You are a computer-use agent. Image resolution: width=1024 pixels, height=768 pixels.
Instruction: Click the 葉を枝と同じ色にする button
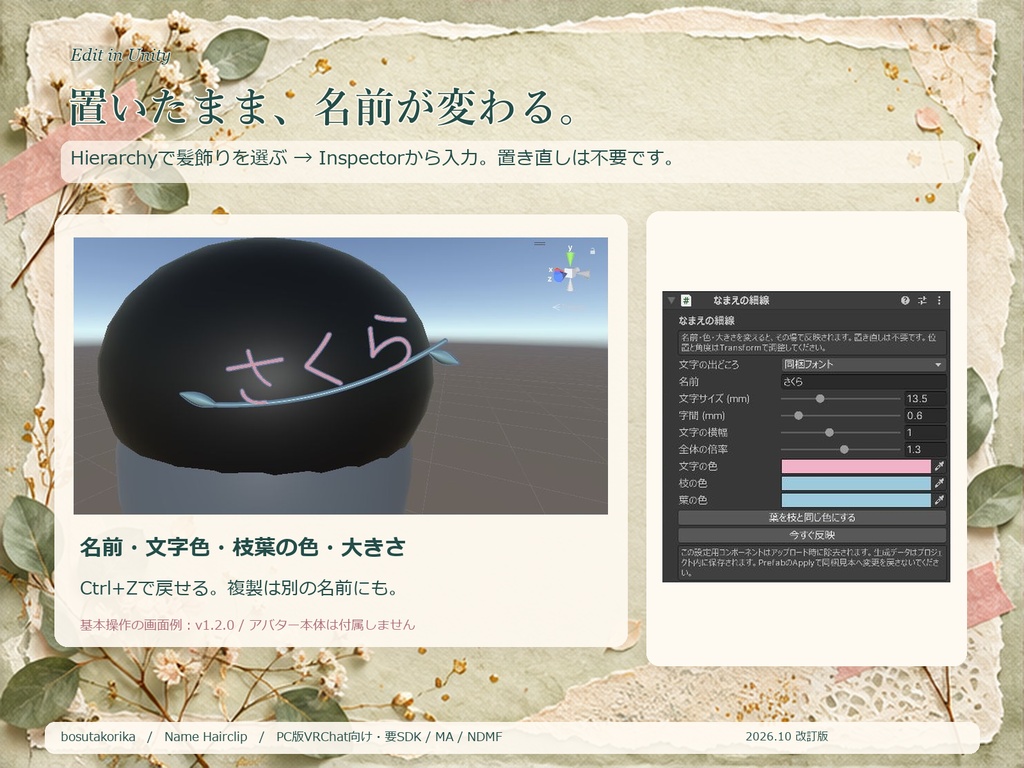pos(812,518)
